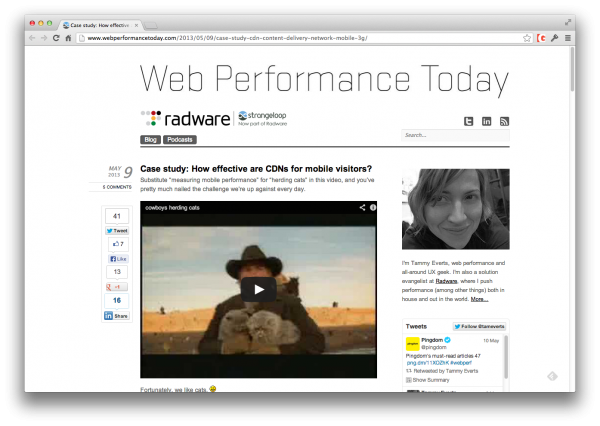Image resolution: width=600 pixels, height=426 pixels.
Task: Open the ping.dm link in the tweet
Action: click(427, 363)
